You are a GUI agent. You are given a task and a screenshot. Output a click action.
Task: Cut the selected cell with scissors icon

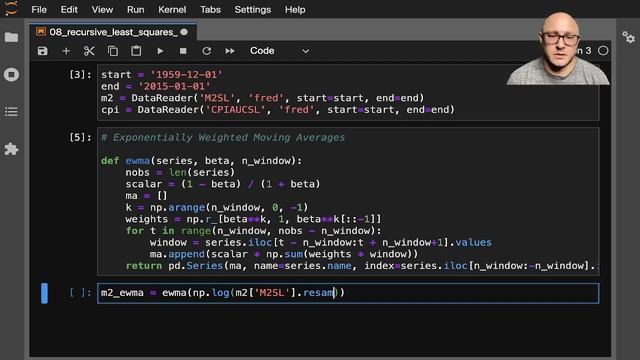[x=89, y=51]
